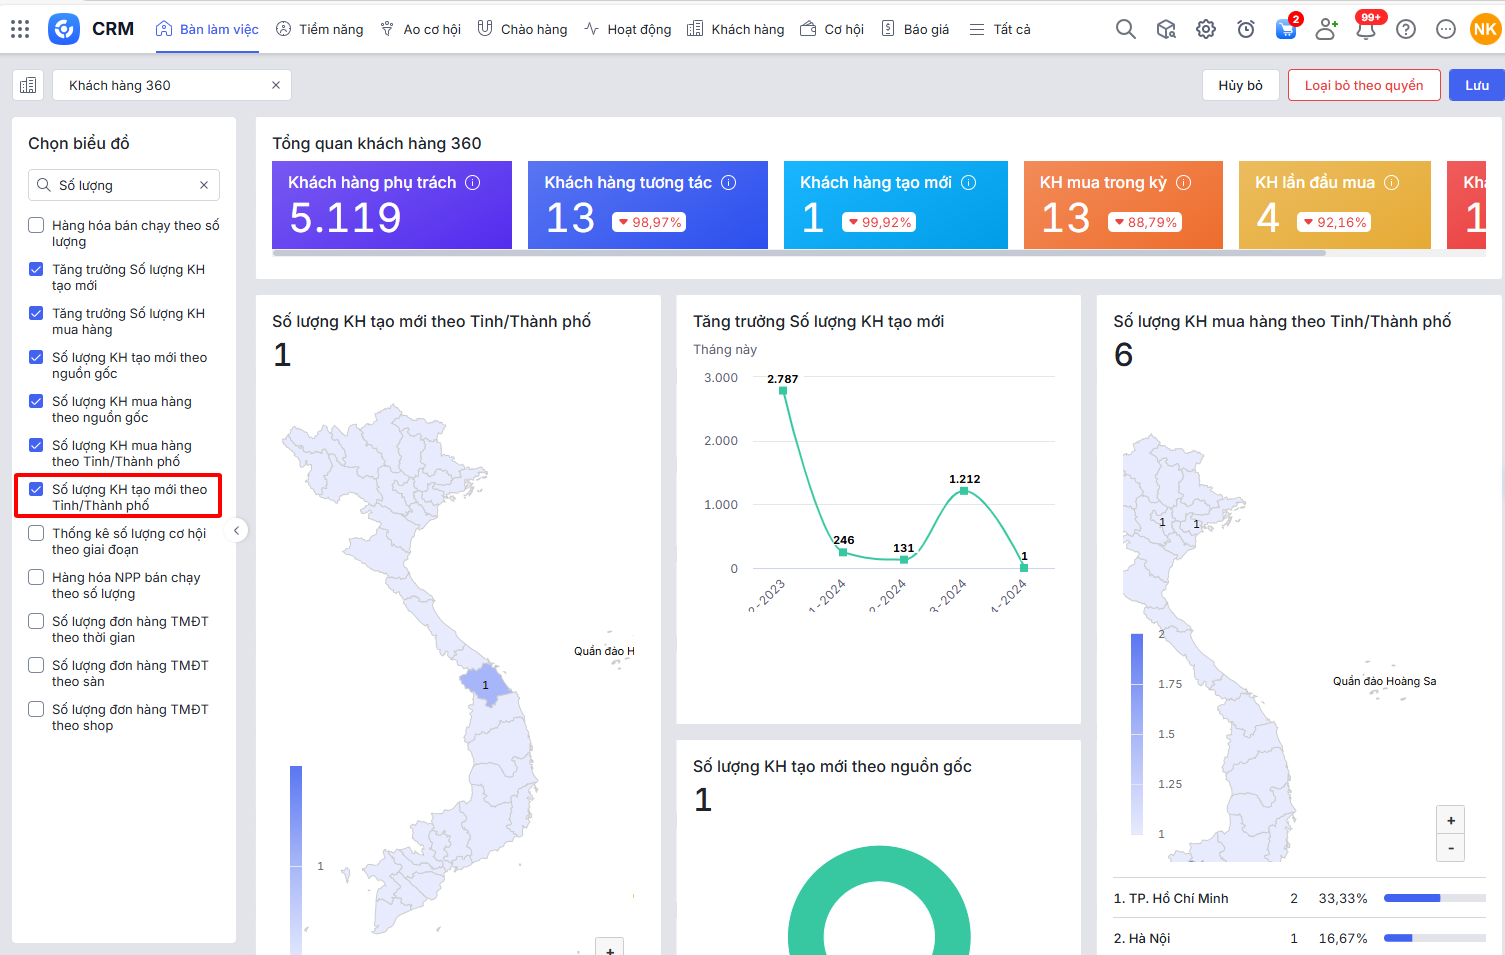Go to the 'Tiềm năng' tab

coord(320,29)
